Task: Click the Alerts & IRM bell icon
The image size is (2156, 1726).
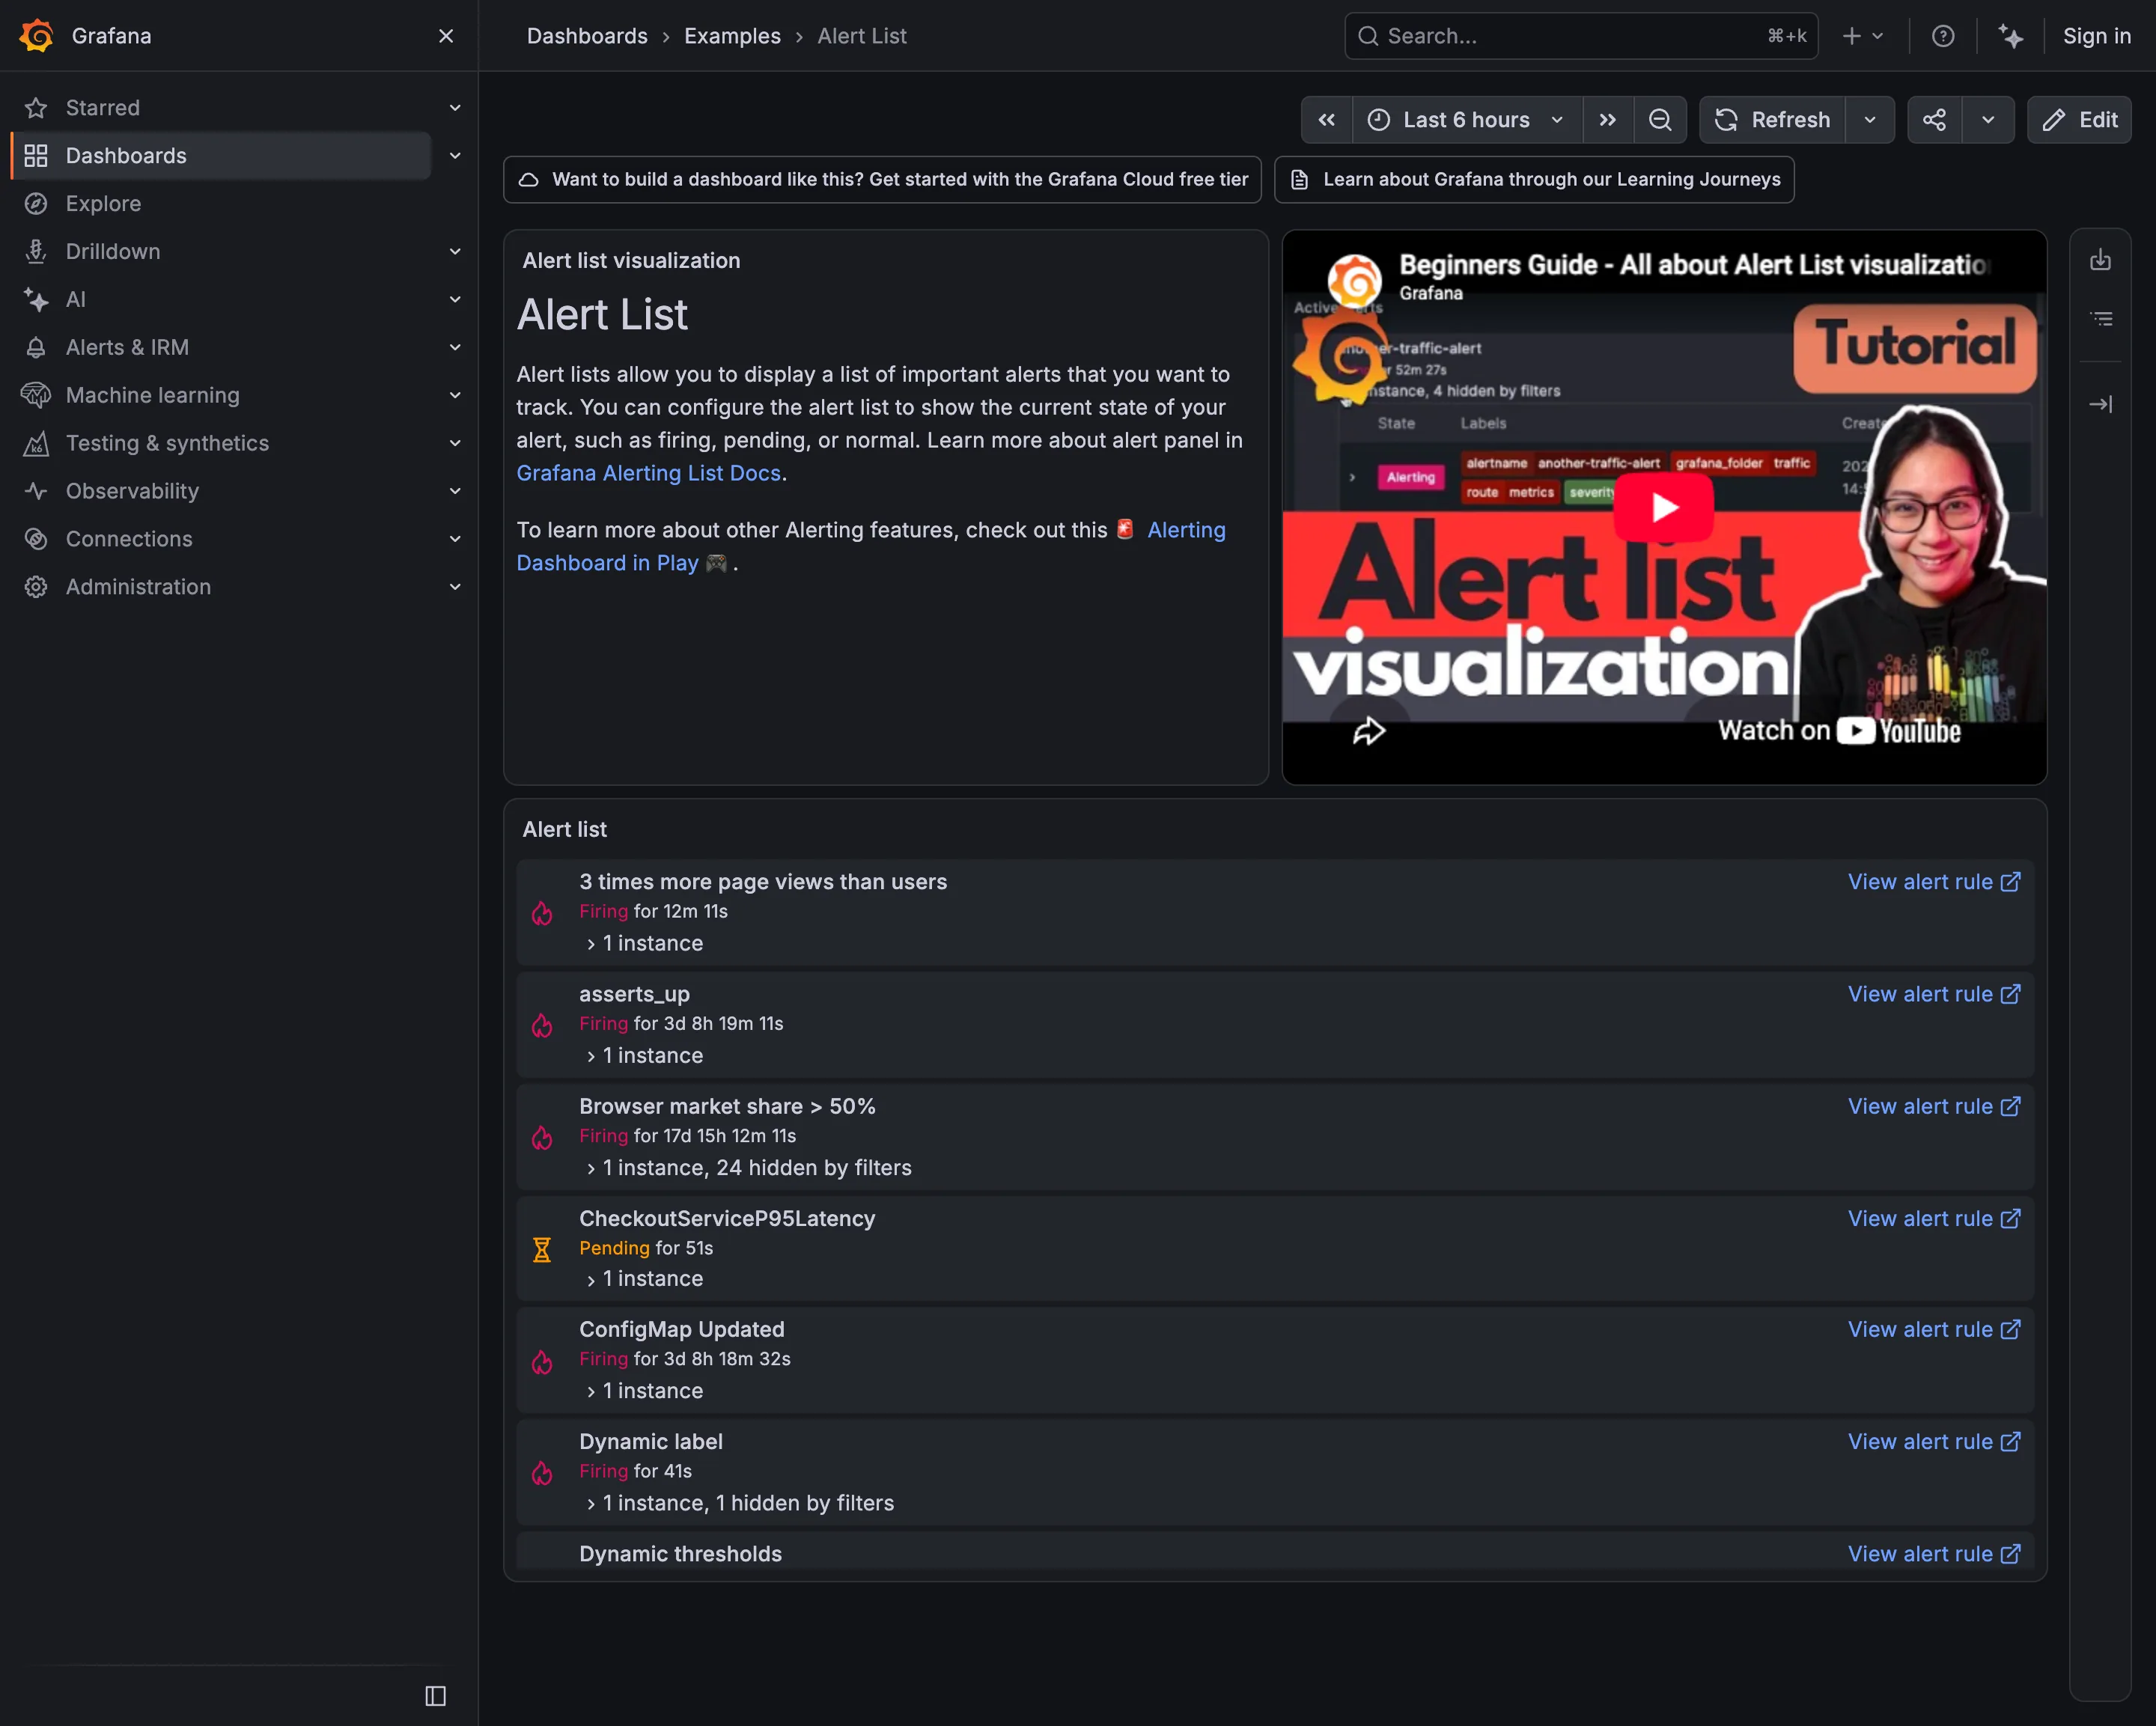Action: click(x=36, y=348)
